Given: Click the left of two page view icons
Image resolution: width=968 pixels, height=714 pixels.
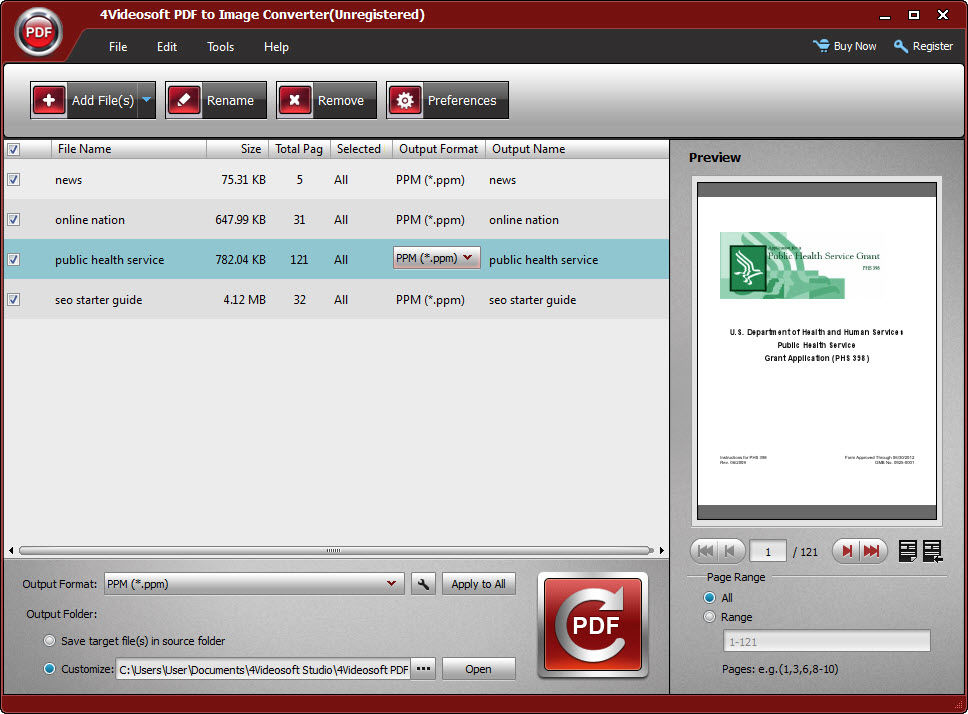Looking at the screenshot, I should (908, 551).
